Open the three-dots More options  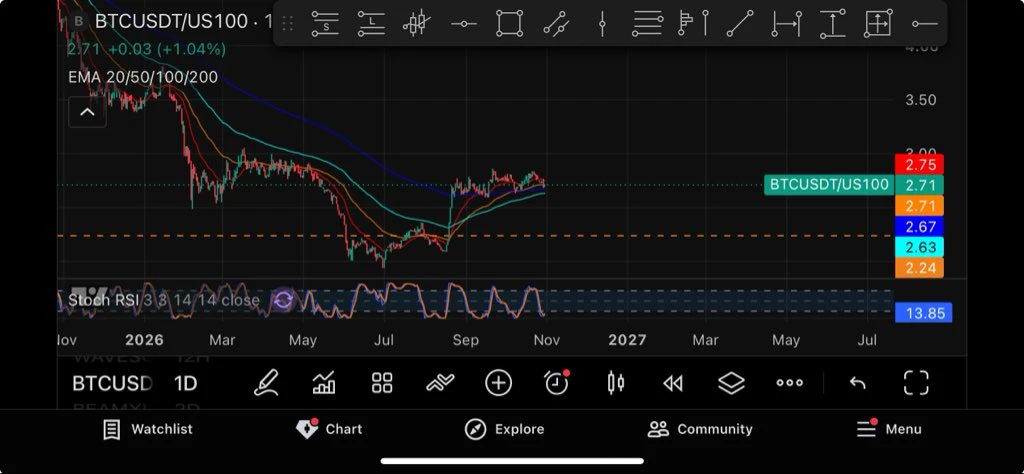click(x=790, y=383)
